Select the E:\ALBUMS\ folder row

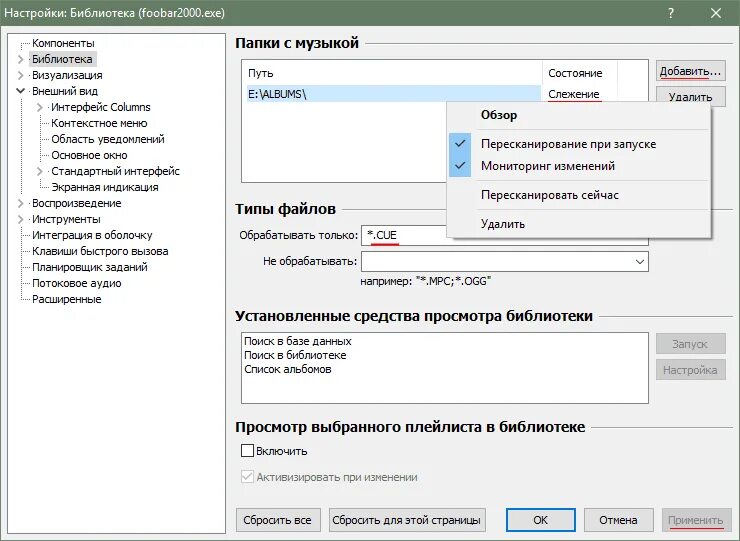tap(394, 94)
